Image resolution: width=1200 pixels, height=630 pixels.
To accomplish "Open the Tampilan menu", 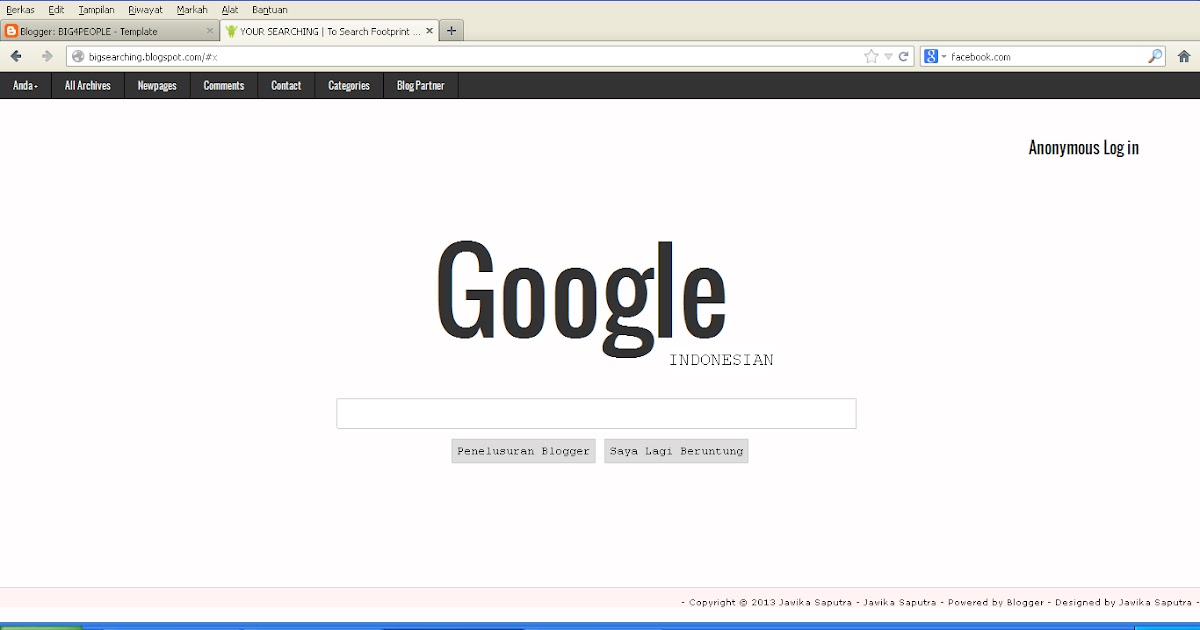I will [x=96, y=9].
